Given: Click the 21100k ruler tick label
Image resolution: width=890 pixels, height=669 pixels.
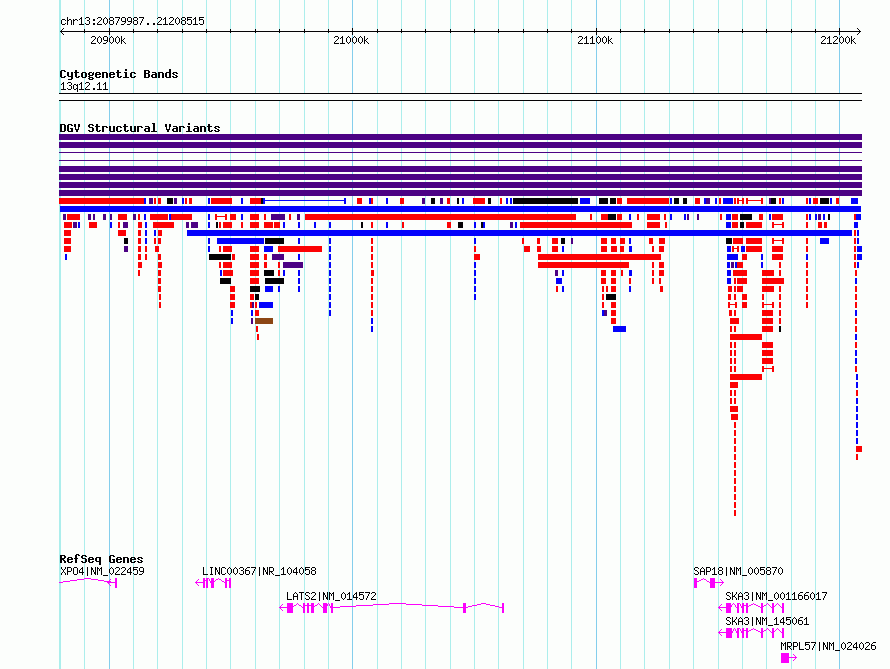Looking at the screenshot, I should point(595,40).
